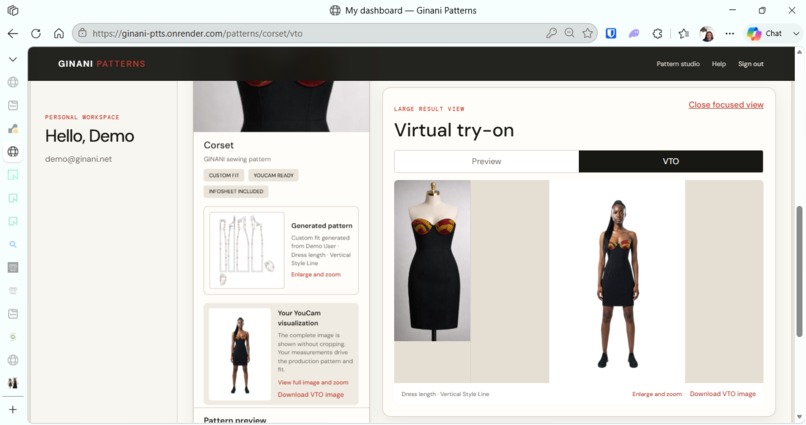Download VTO image in YouCam card
This screenshot has width=806, height=425.
(x=310, y=395)
